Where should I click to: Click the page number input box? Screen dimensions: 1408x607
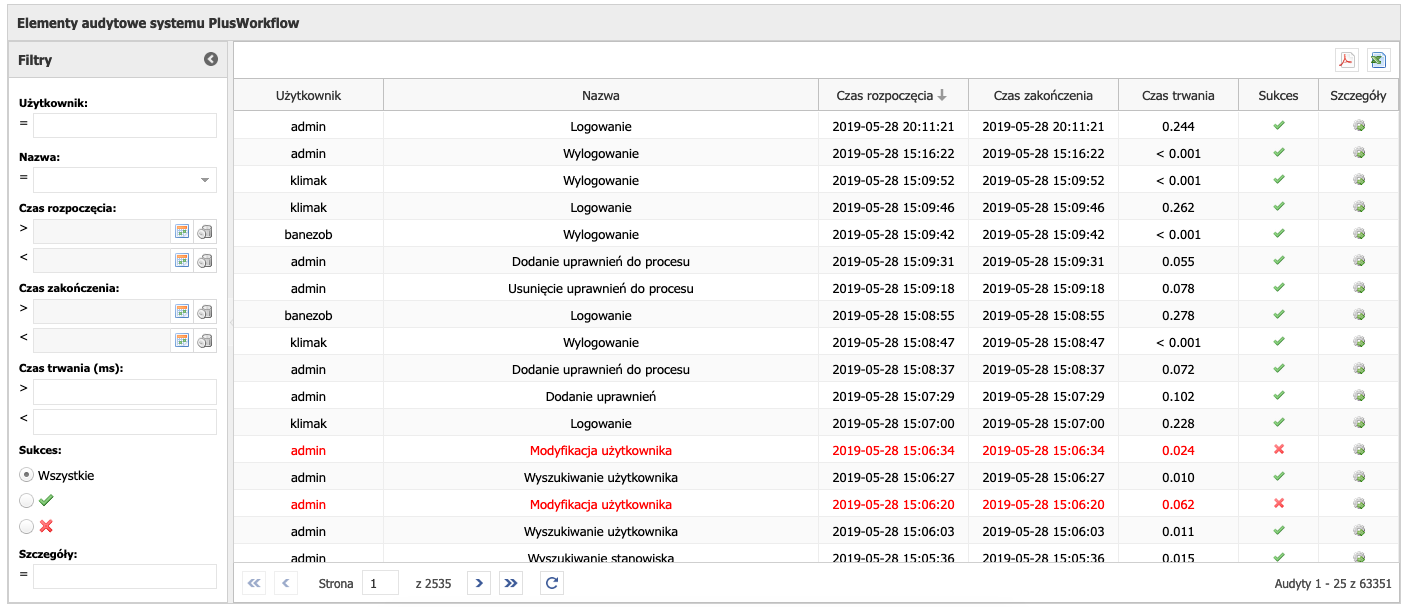[380, 583]
